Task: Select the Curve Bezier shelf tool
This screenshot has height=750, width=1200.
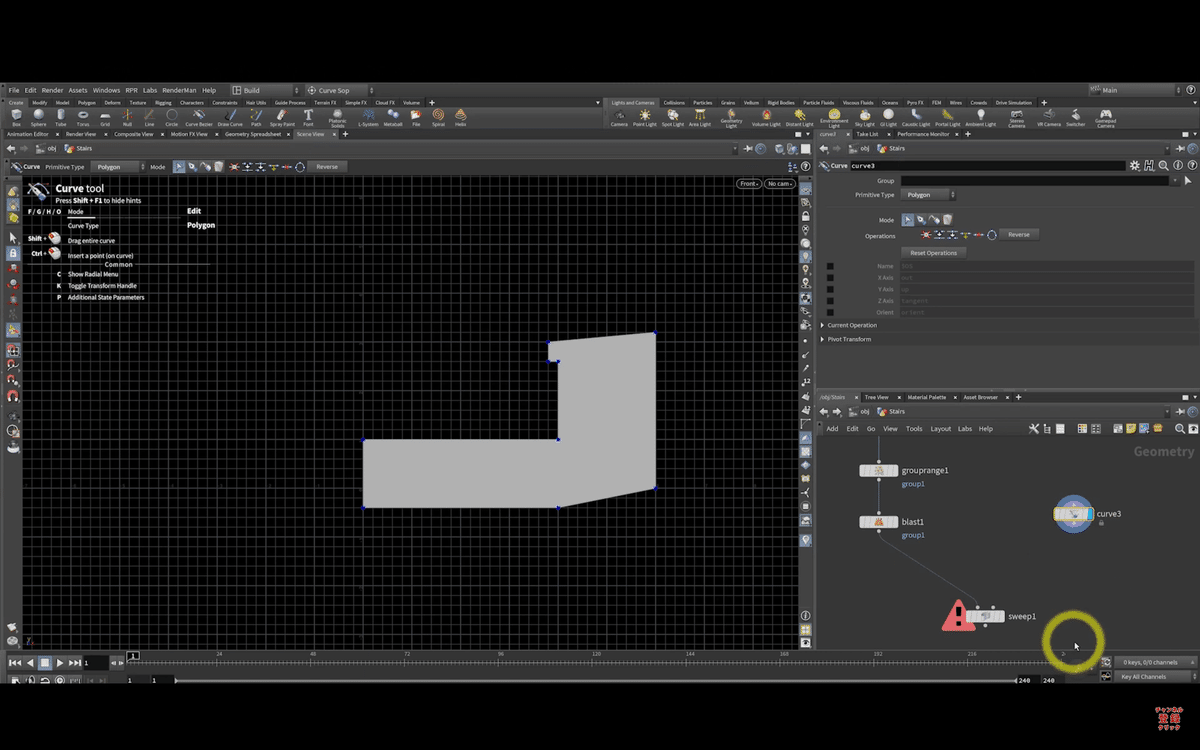Action: click(x=199, y=118)
